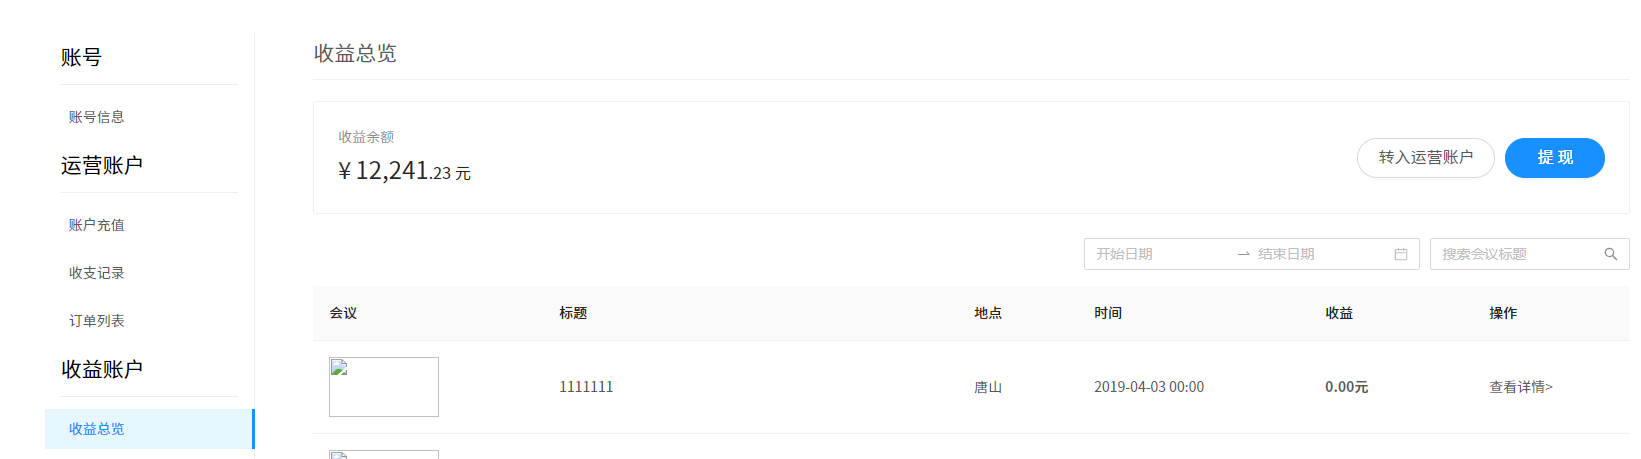
Task: Click the 时间 column header
Action: point(1108,313)
